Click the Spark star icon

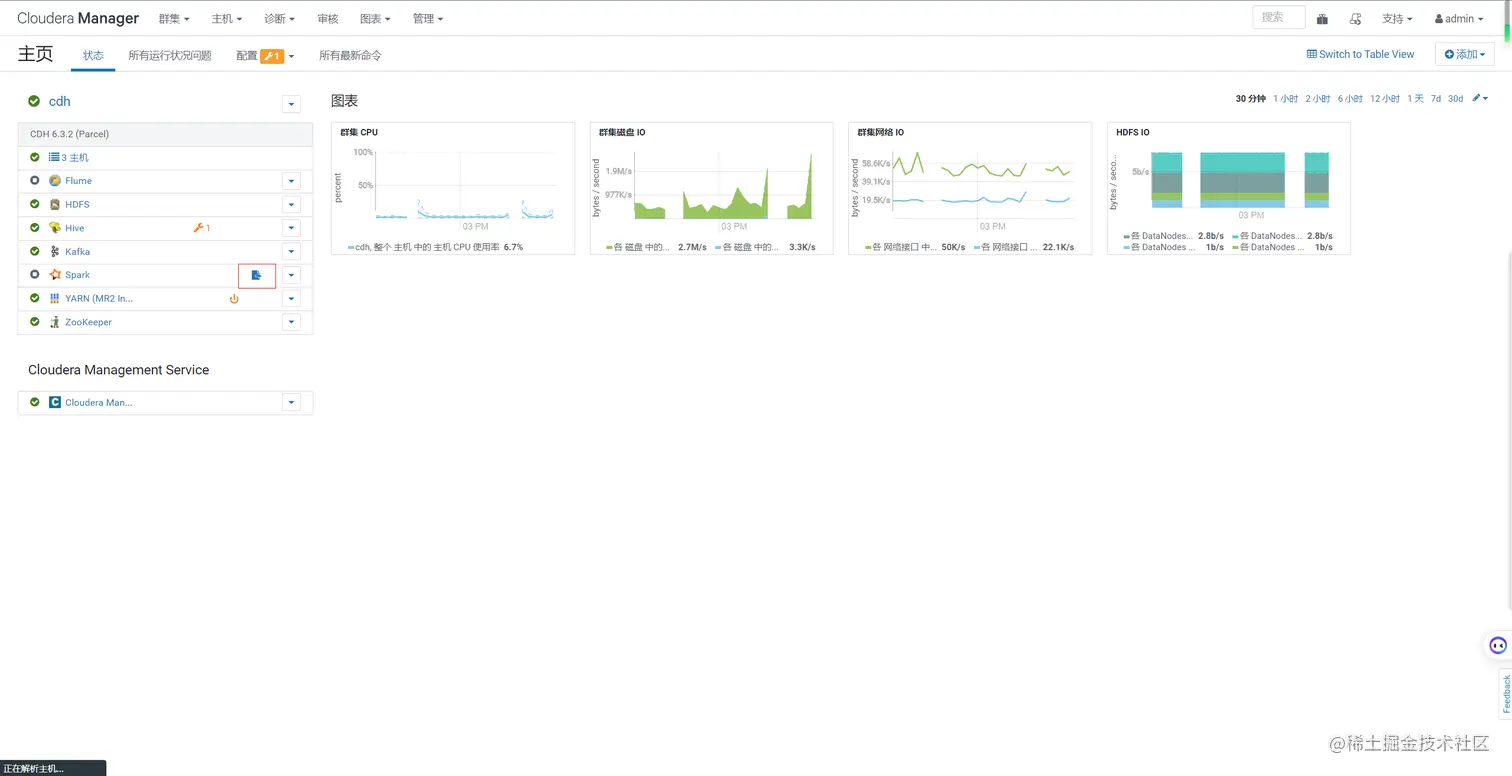point(55,275)
